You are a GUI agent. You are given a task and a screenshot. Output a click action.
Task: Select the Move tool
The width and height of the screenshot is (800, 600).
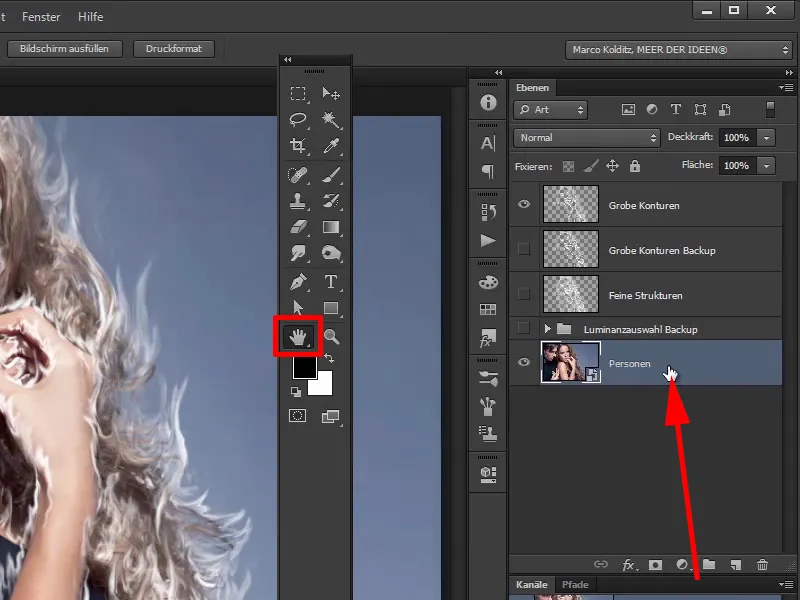click(331, 94)
